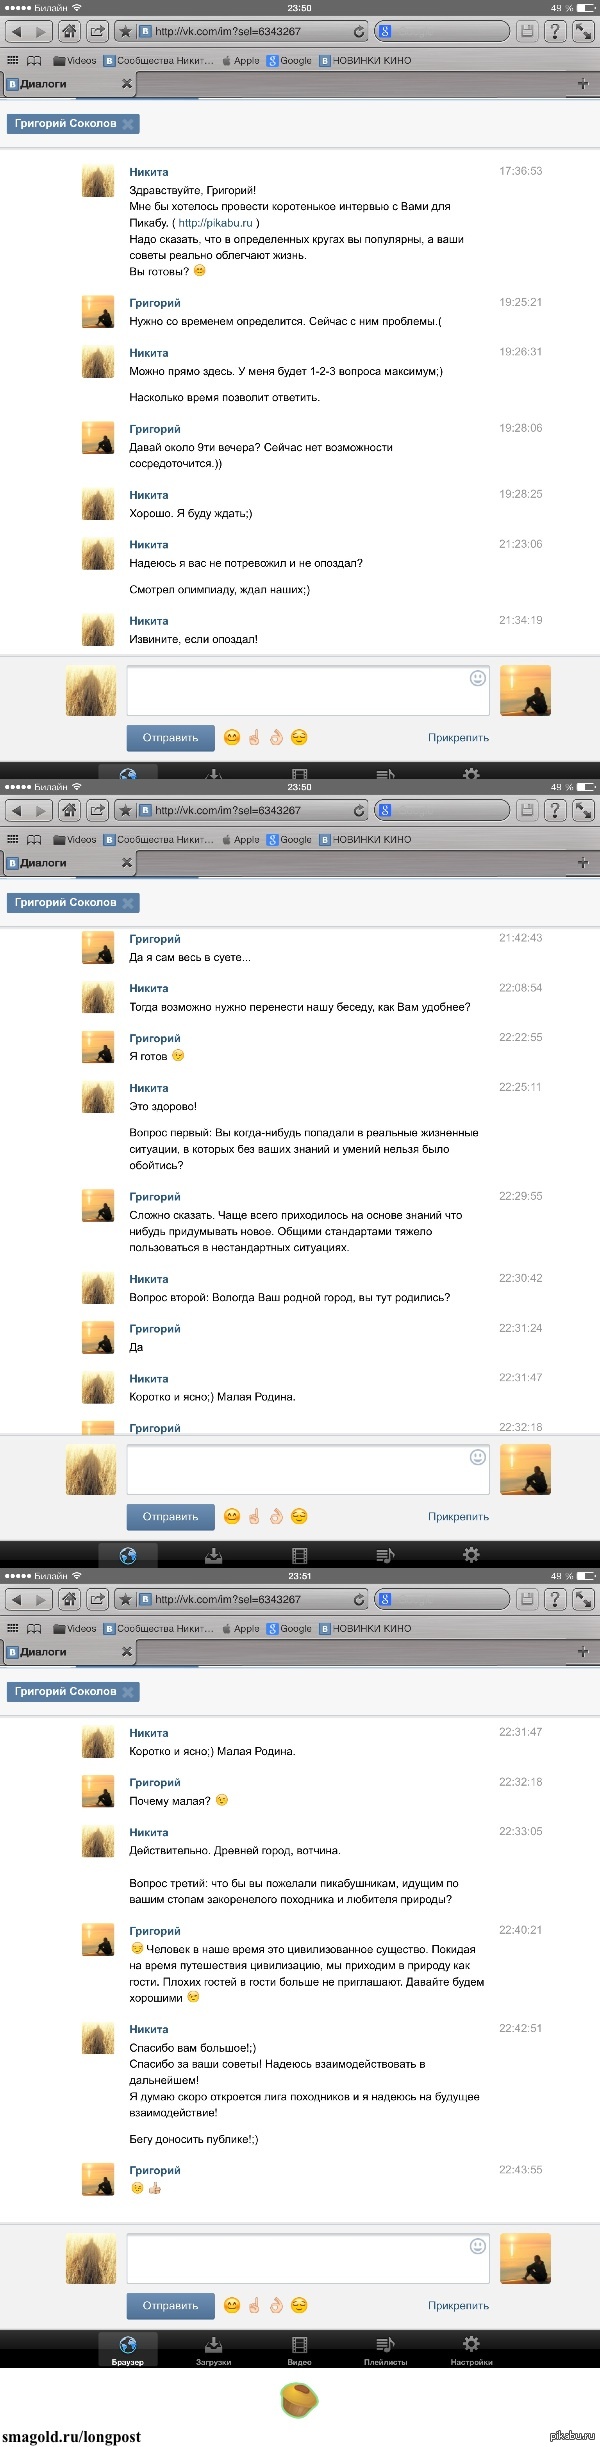This screenshot has height=2447, width=600.
Task: Toggle fullscreen arrows icon in the 23:51 toolbar
Action: click(x=583, y=1600)
